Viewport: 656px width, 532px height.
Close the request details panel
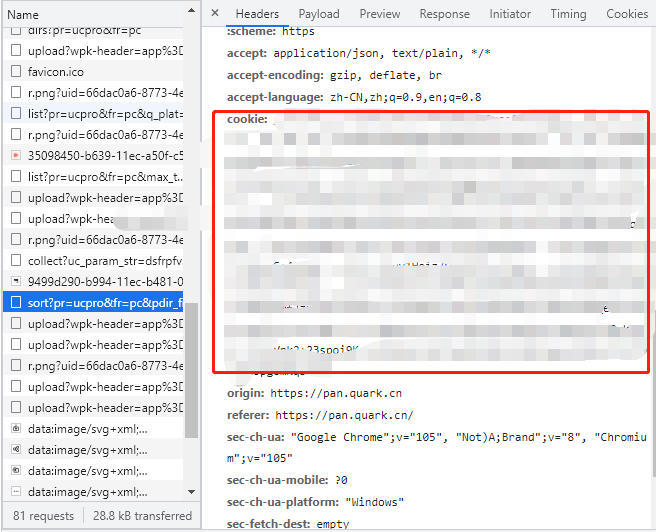[x=215, y=14]
